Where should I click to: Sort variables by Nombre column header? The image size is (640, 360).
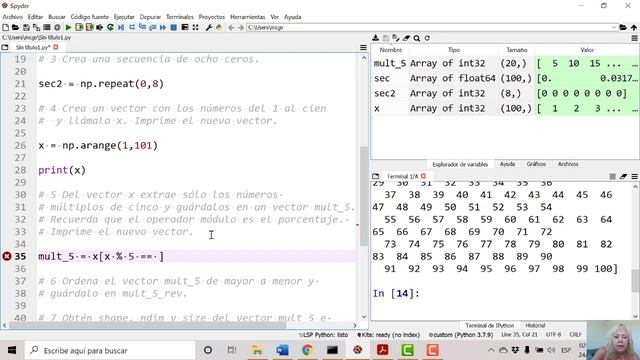[x=391, y=50]
